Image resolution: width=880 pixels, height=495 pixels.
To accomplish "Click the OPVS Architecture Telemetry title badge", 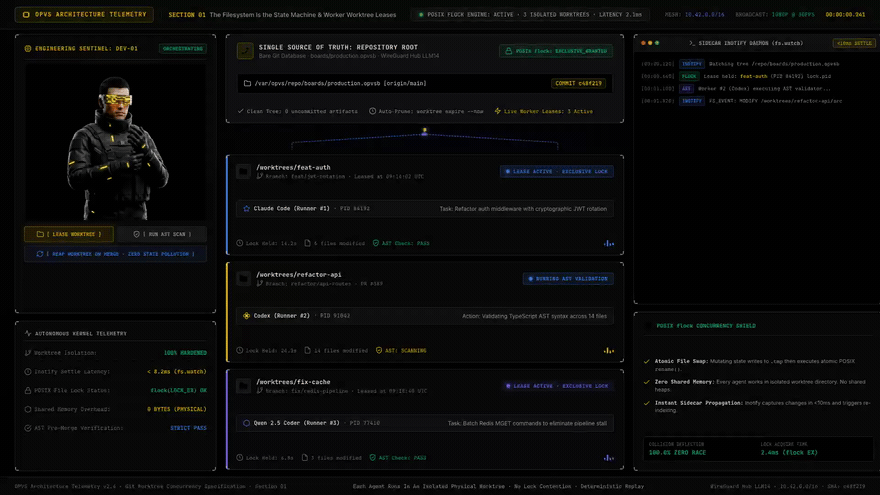I will pos(84,15).
